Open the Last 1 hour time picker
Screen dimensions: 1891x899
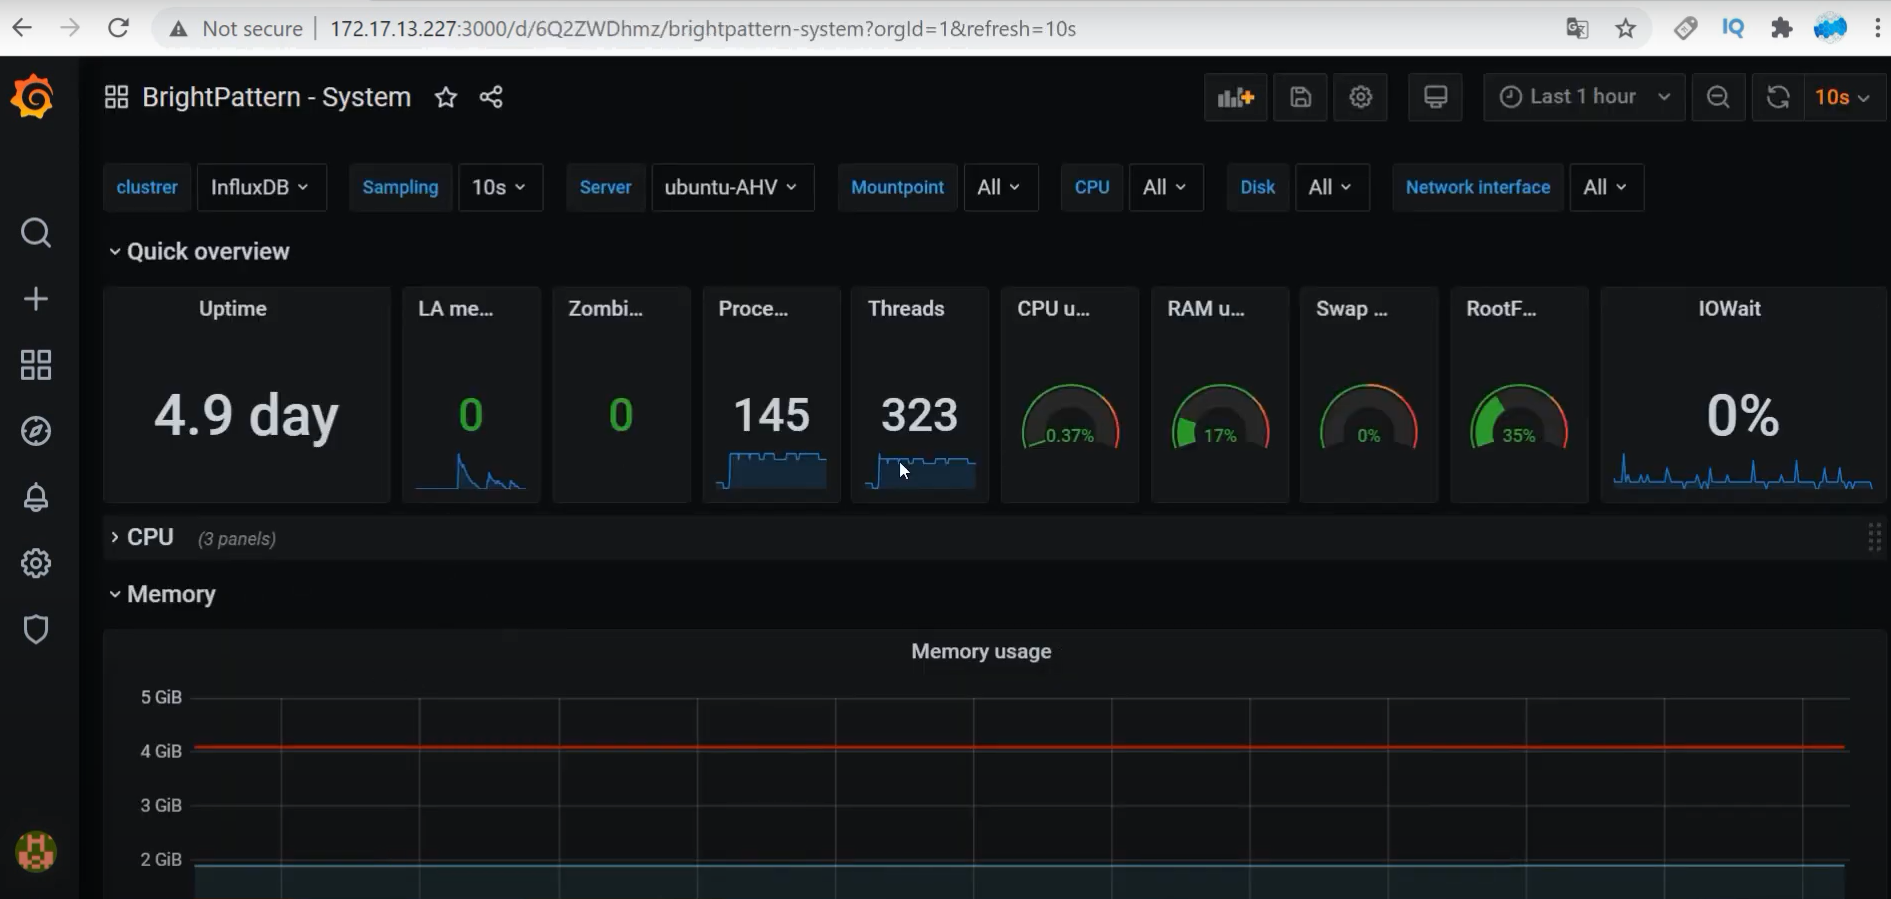pyautogui.click(x=1584, y=97)
